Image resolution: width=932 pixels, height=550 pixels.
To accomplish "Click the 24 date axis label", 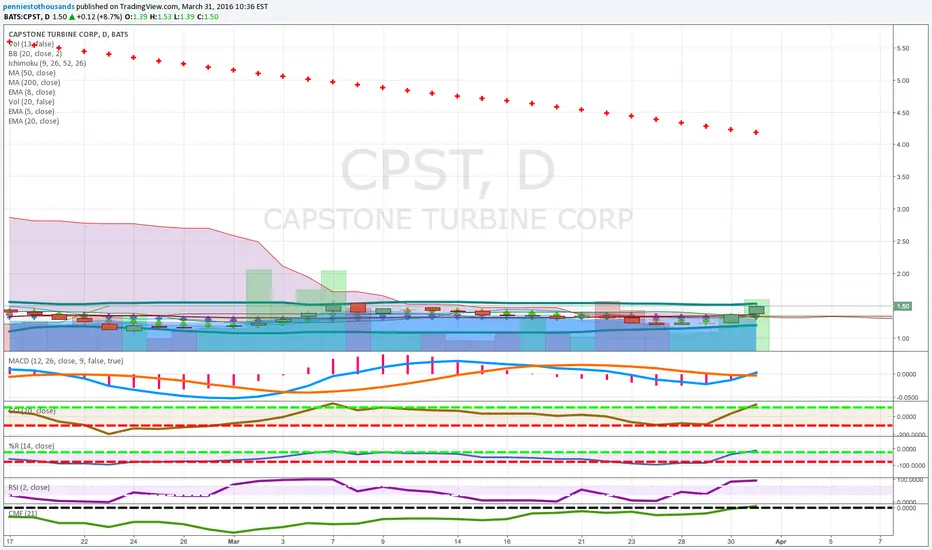I will 134,542.
